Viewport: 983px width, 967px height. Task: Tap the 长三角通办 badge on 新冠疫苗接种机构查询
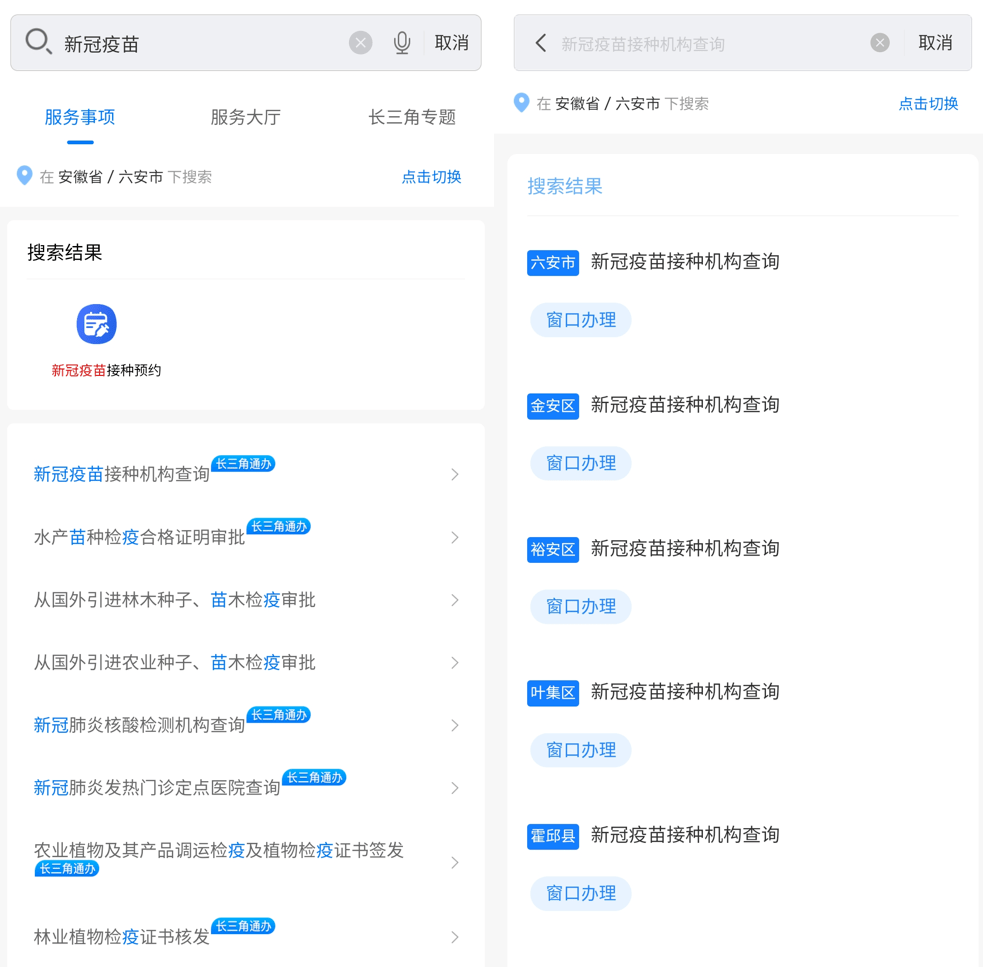click(243, 463)
